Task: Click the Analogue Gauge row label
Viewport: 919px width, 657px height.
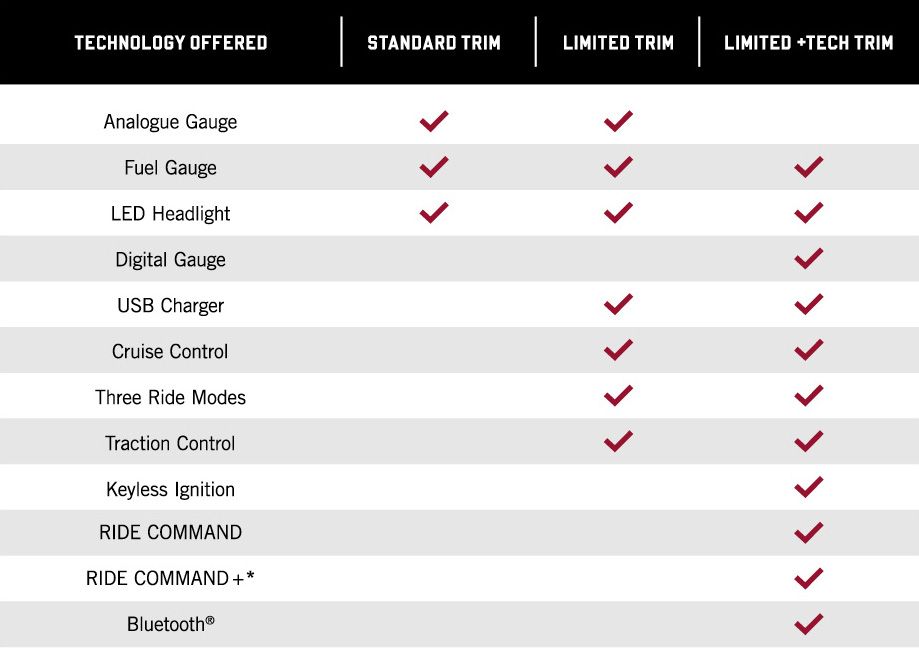Action: tap(171, 122)
